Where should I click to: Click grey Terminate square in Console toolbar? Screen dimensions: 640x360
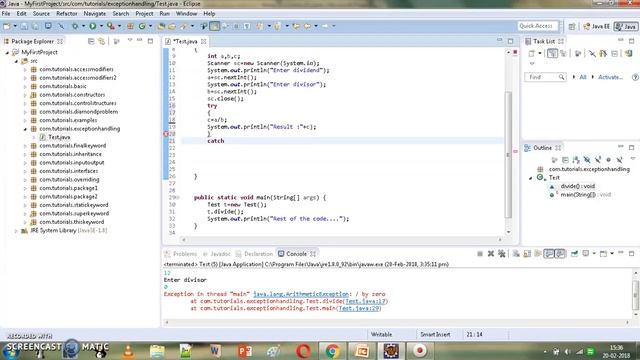tap(480, 254)
